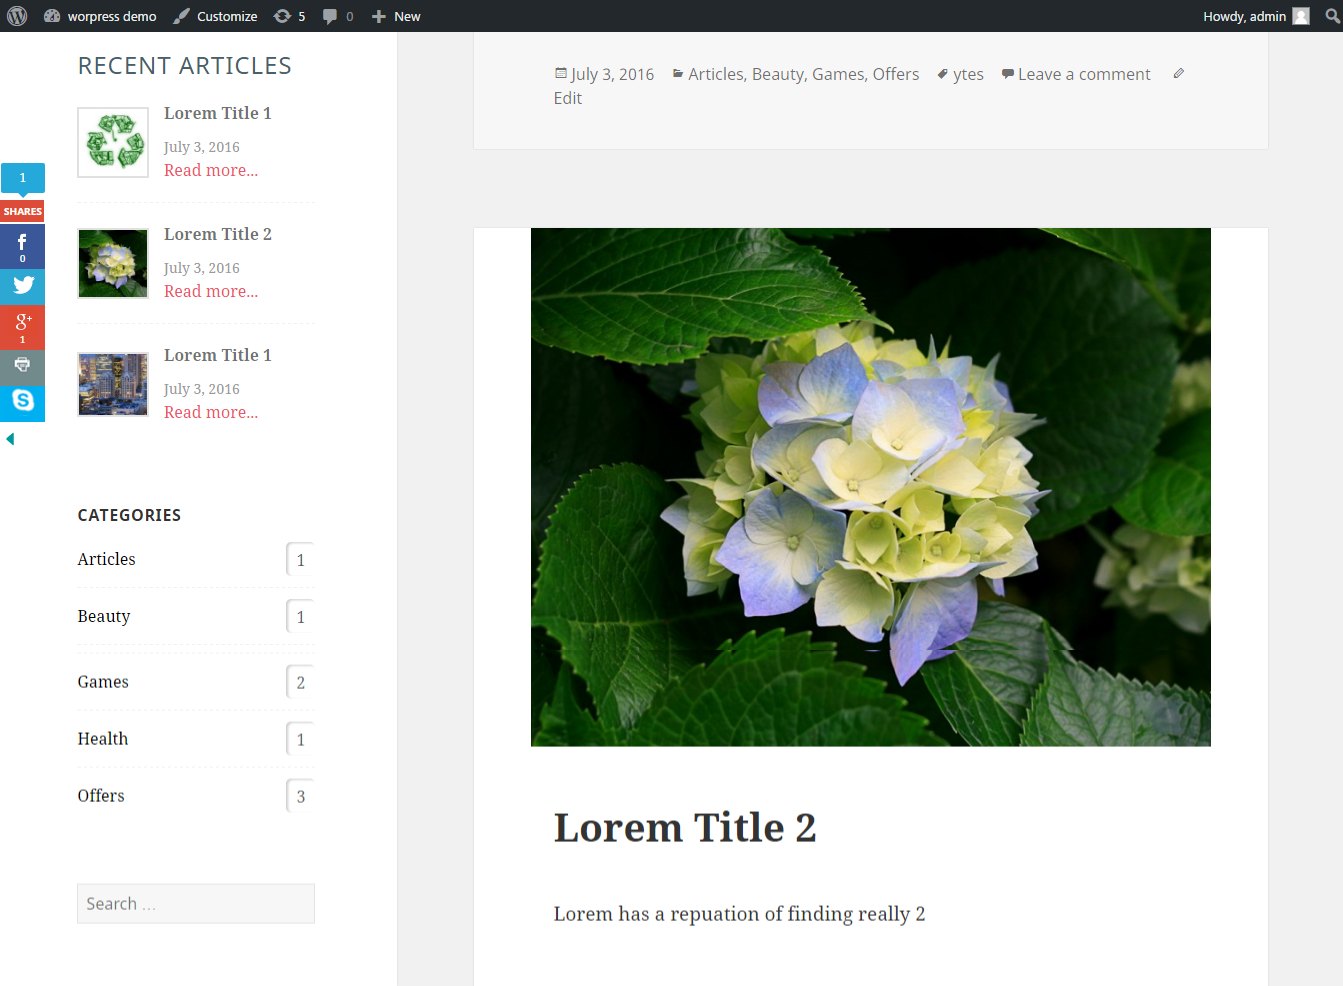Screen dimensions: 1343x986
Task: Click the calendar icon beside July 3, 2016
Action: tap(561, 73)
